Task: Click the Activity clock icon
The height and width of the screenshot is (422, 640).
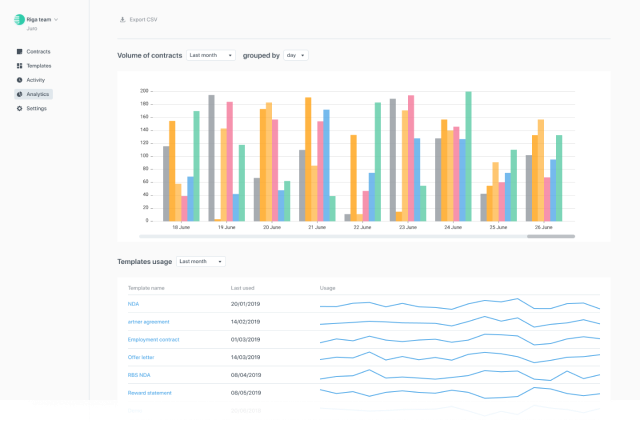Action: click(x=19, y=80)
